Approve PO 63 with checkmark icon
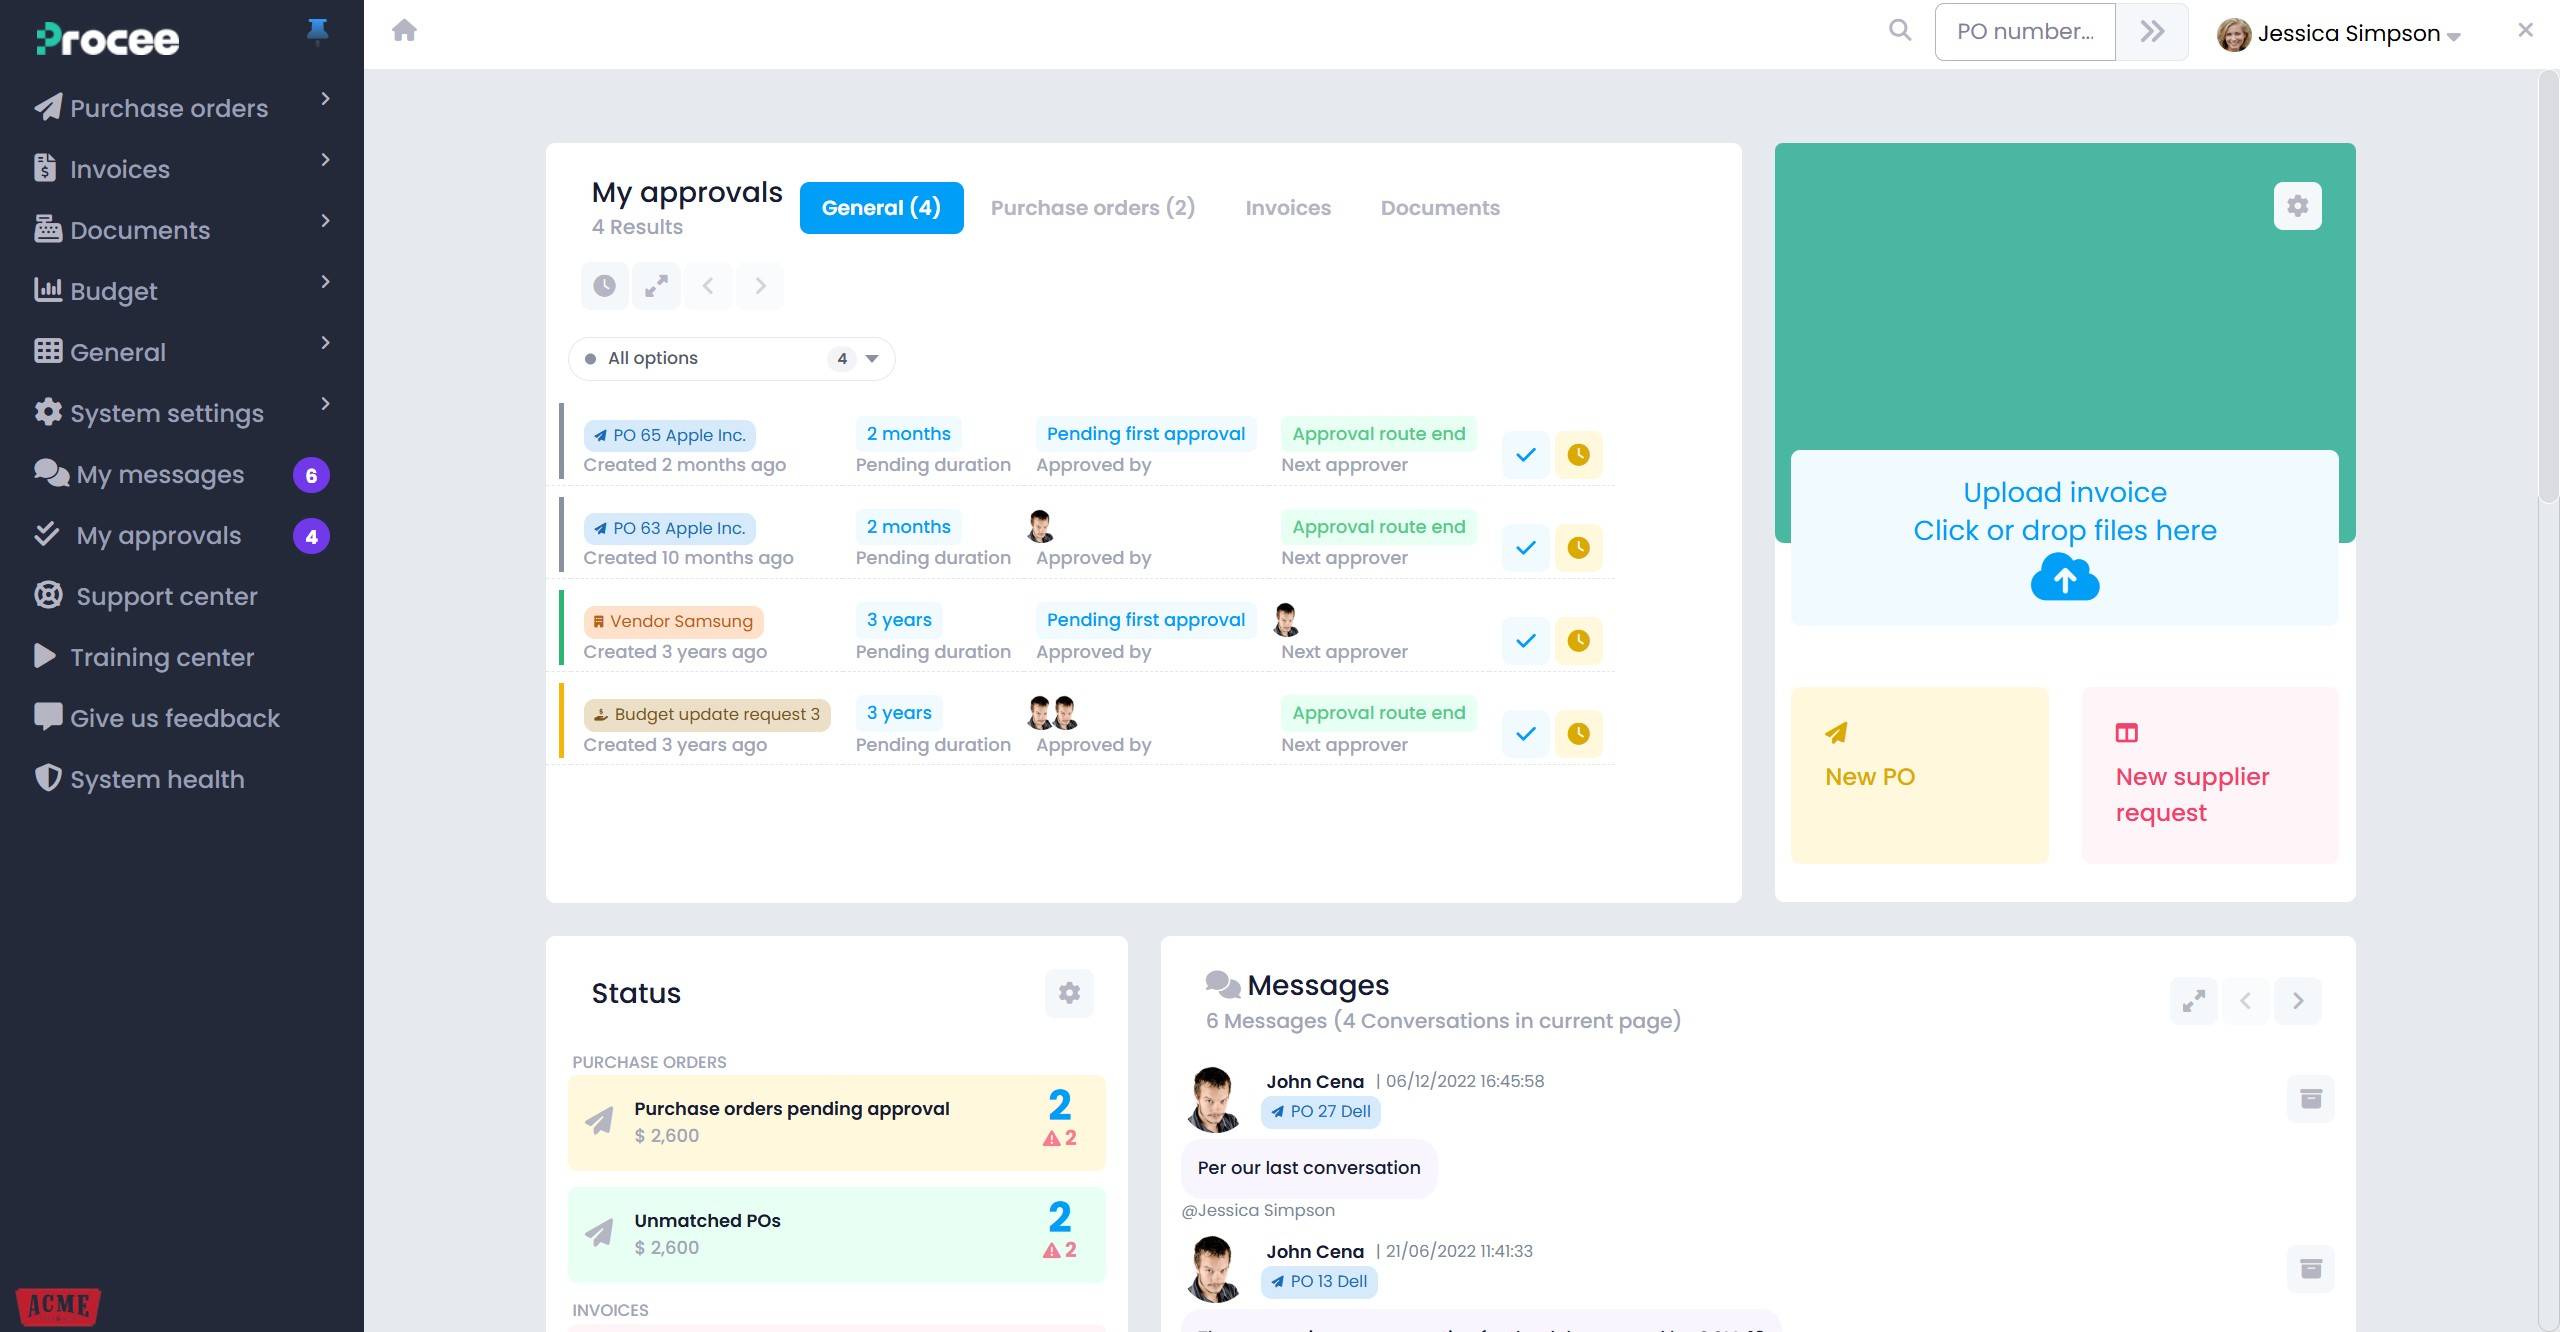 [1525, 548]
